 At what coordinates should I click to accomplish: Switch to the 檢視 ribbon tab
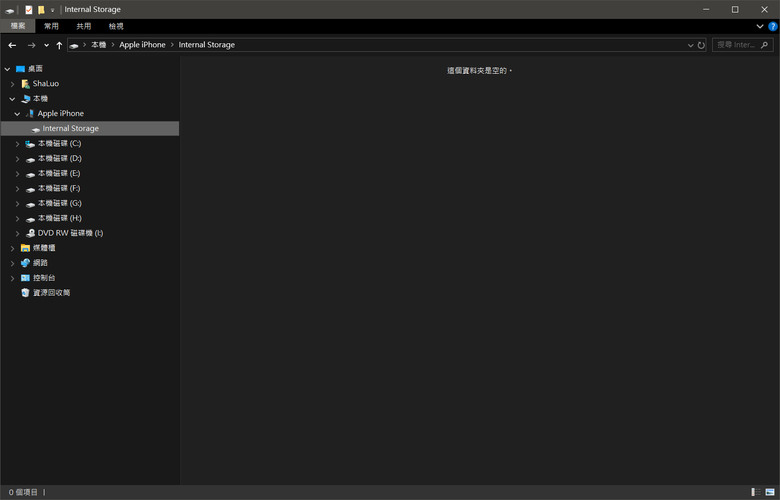pyautogui.click(x=116, y=26)
